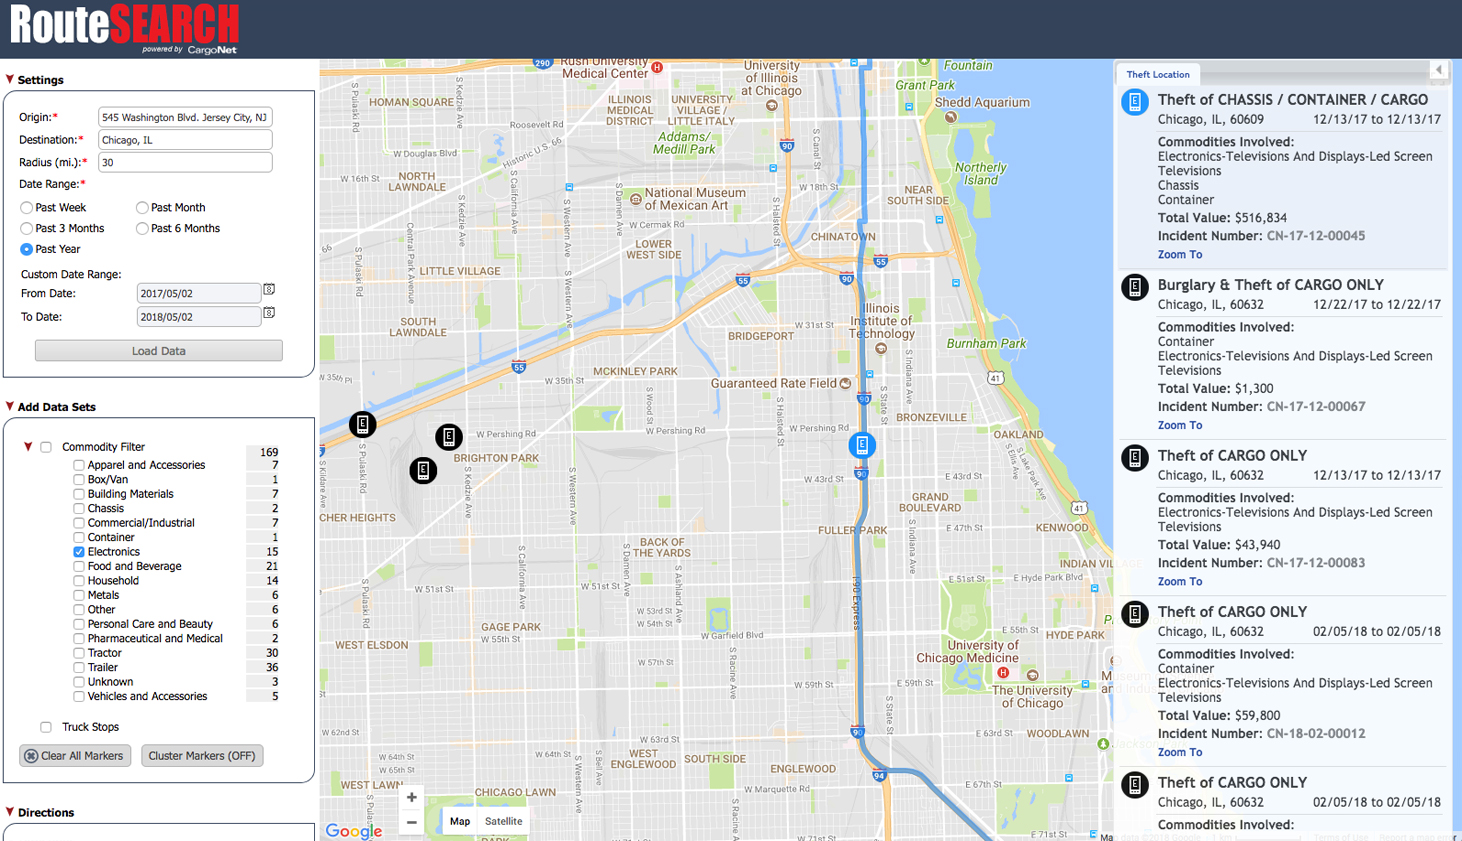Switch to Satellite map view

click(503, 821)
